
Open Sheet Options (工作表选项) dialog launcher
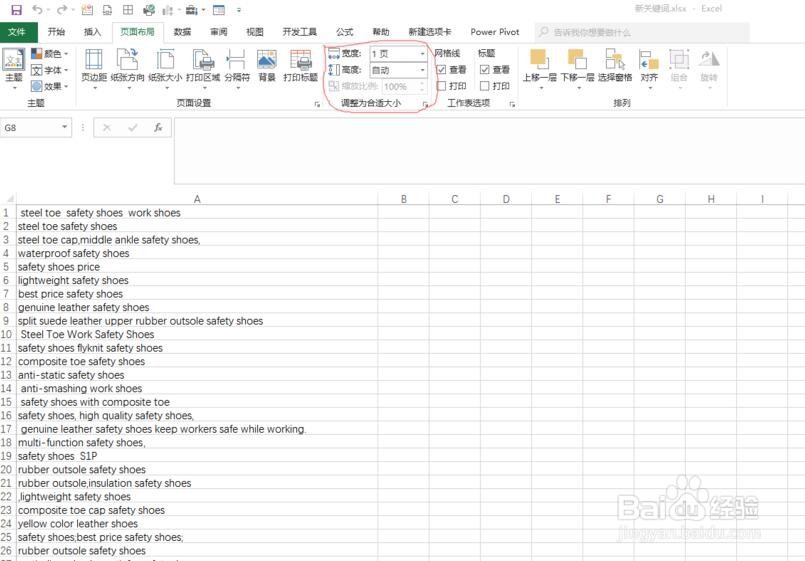[x=512, y=104]
